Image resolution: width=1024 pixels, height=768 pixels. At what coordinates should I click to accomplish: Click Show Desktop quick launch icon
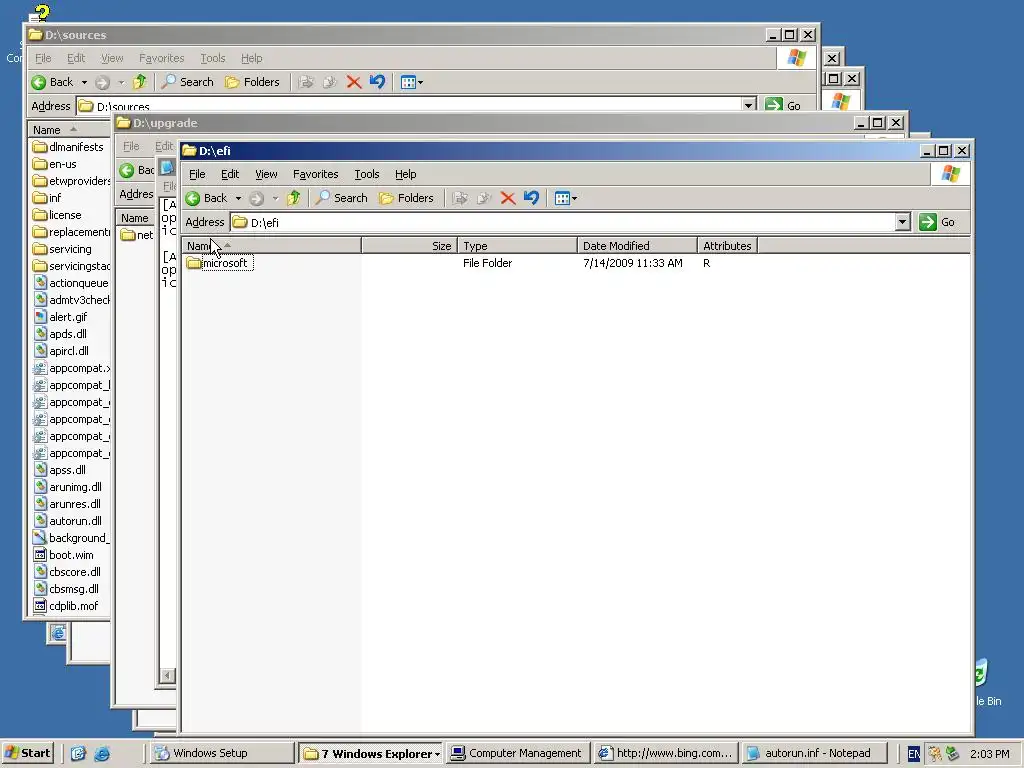(x=78, y=754)
